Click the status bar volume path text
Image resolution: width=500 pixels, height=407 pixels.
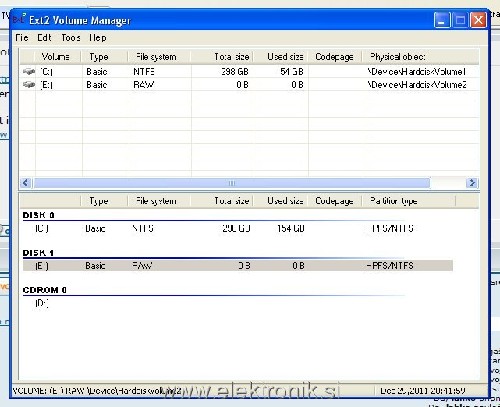click(97, 390)
